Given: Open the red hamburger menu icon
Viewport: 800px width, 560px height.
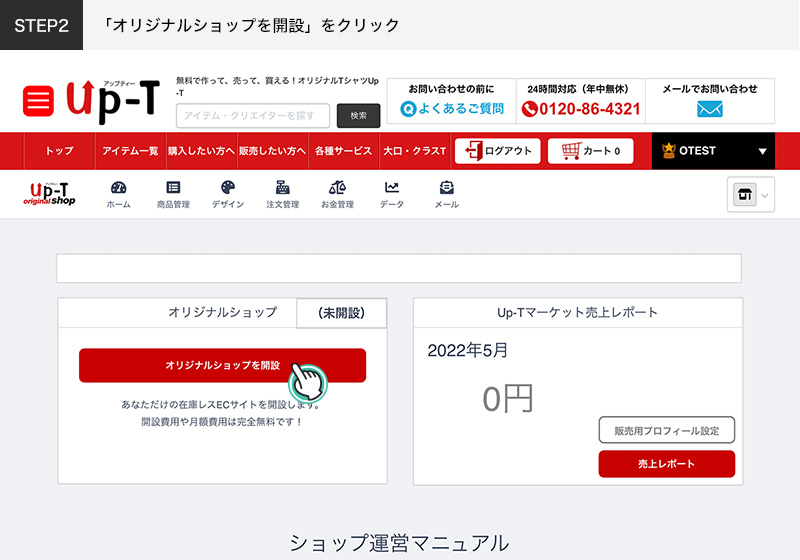Looking at the screenshot, I should (x=39, y=101).
